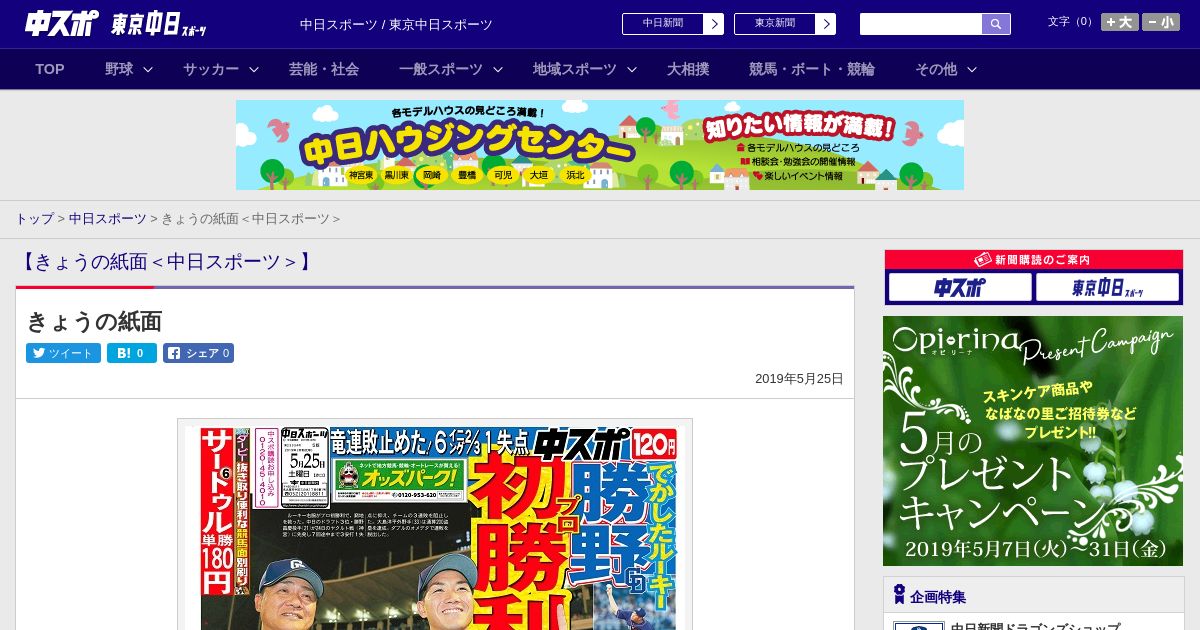The width and height of the screenshot is (1200, 630).
Task: Click the 中日スポーツ / 東京中日スポーツ header text
Action: (x=396, y=24)
